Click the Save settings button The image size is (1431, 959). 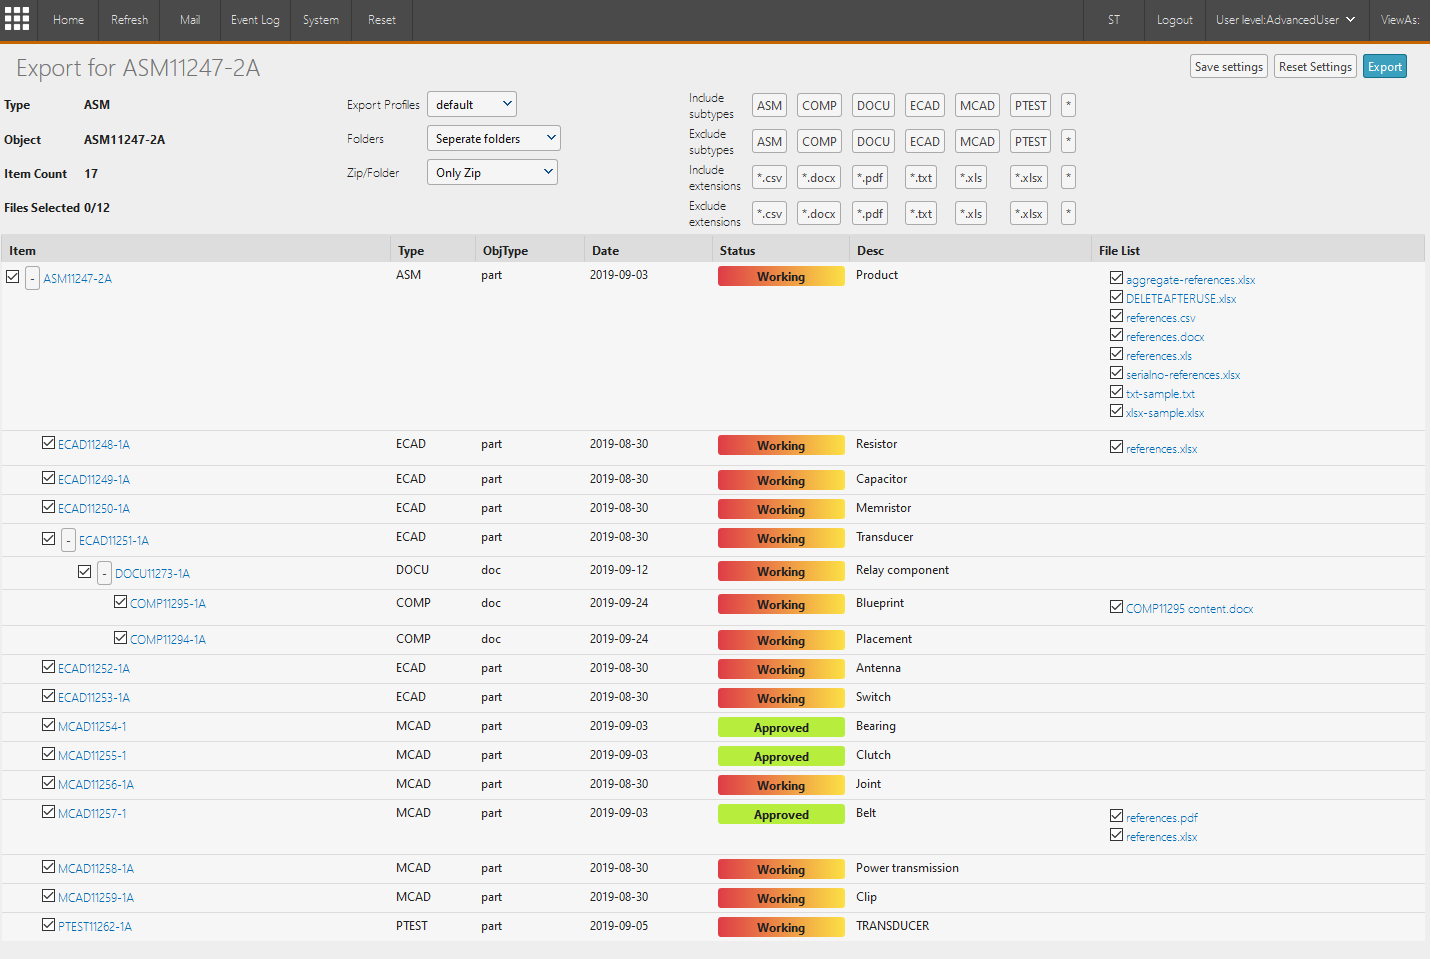(1229, 67)
